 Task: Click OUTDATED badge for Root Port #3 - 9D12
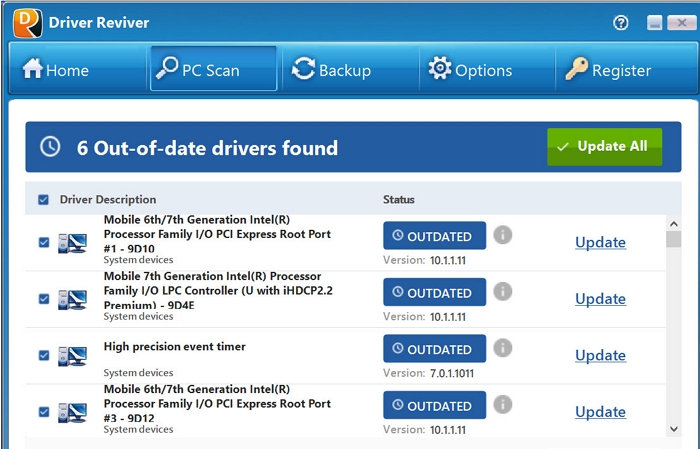[434, 405]
